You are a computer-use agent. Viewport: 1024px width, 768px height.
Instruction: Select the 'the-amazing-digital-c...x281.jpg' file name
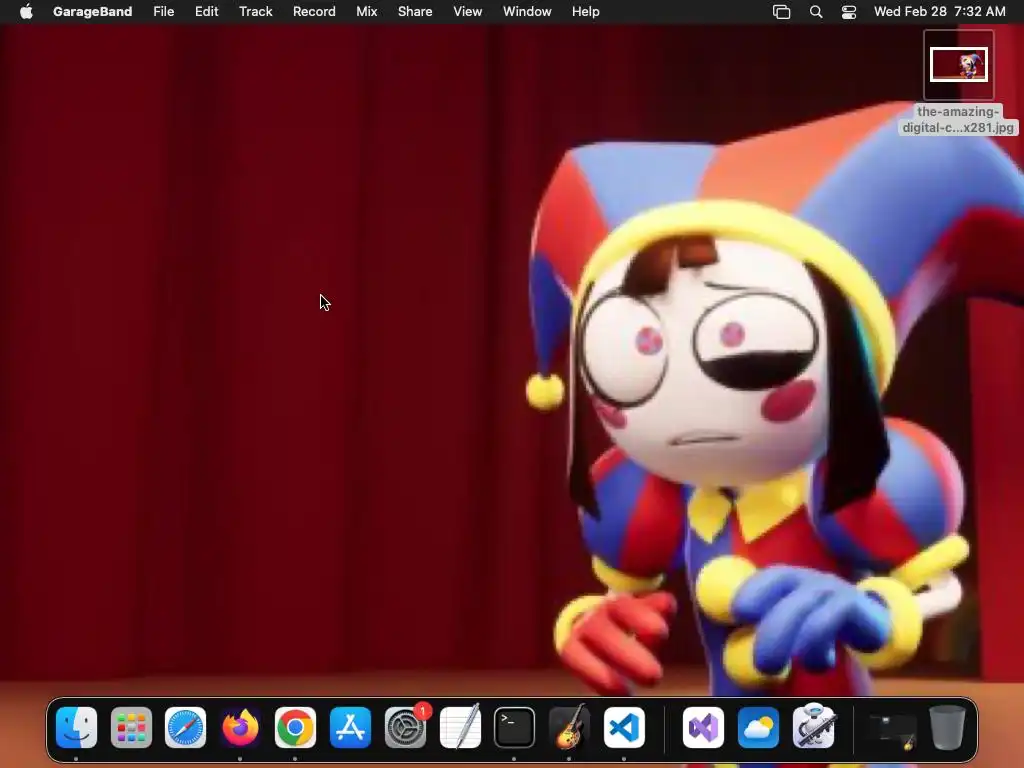pyautogui.click(x=958, y=120)
